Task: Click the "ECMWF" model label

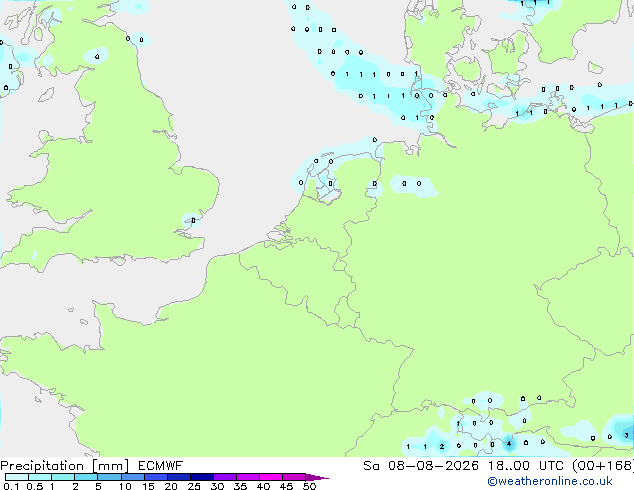Action: click(161, 466)
